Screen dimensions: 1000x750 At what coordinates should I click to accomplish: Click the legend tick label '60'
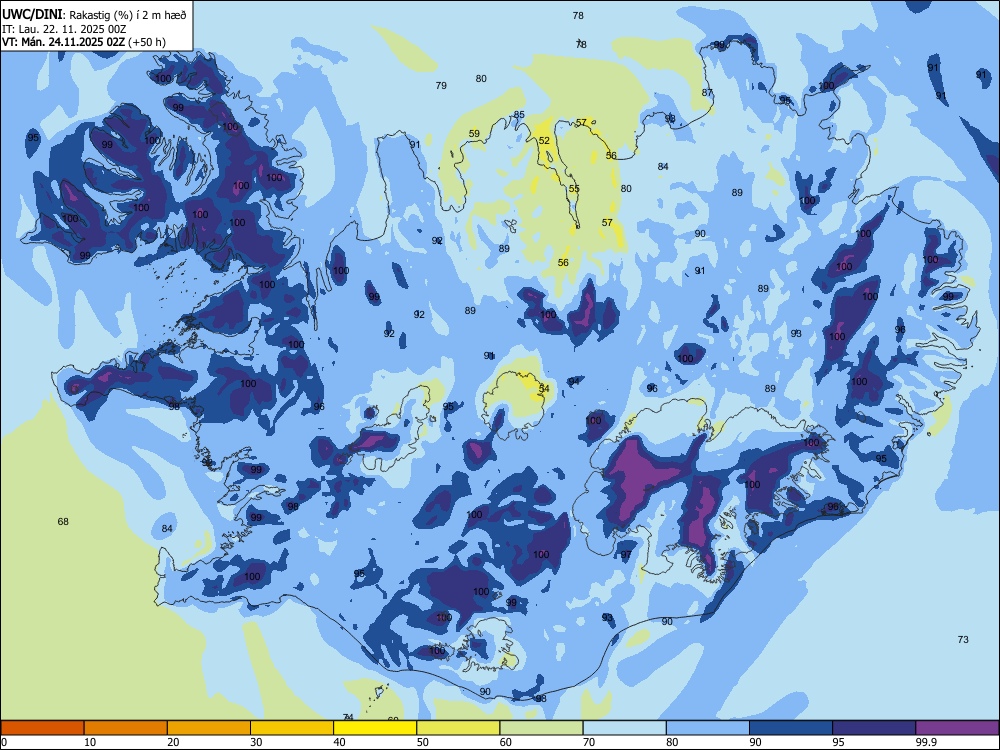(506, 742)
